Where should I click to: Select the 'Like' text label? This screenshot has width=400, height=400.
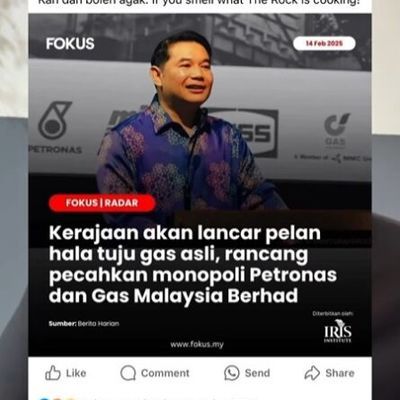point(76,373)
